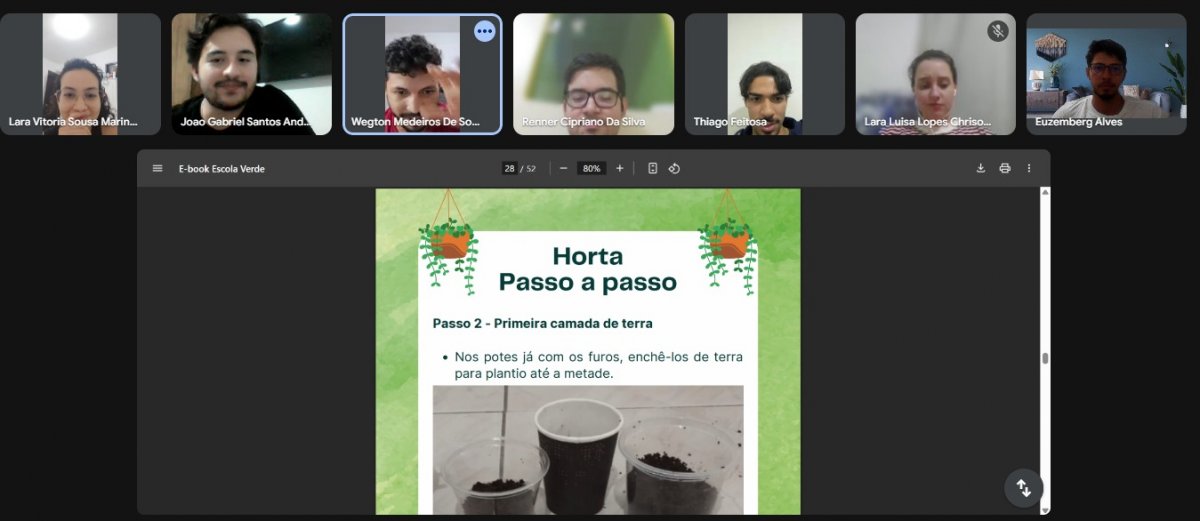Click the zoom in plus button

(620, 168)
